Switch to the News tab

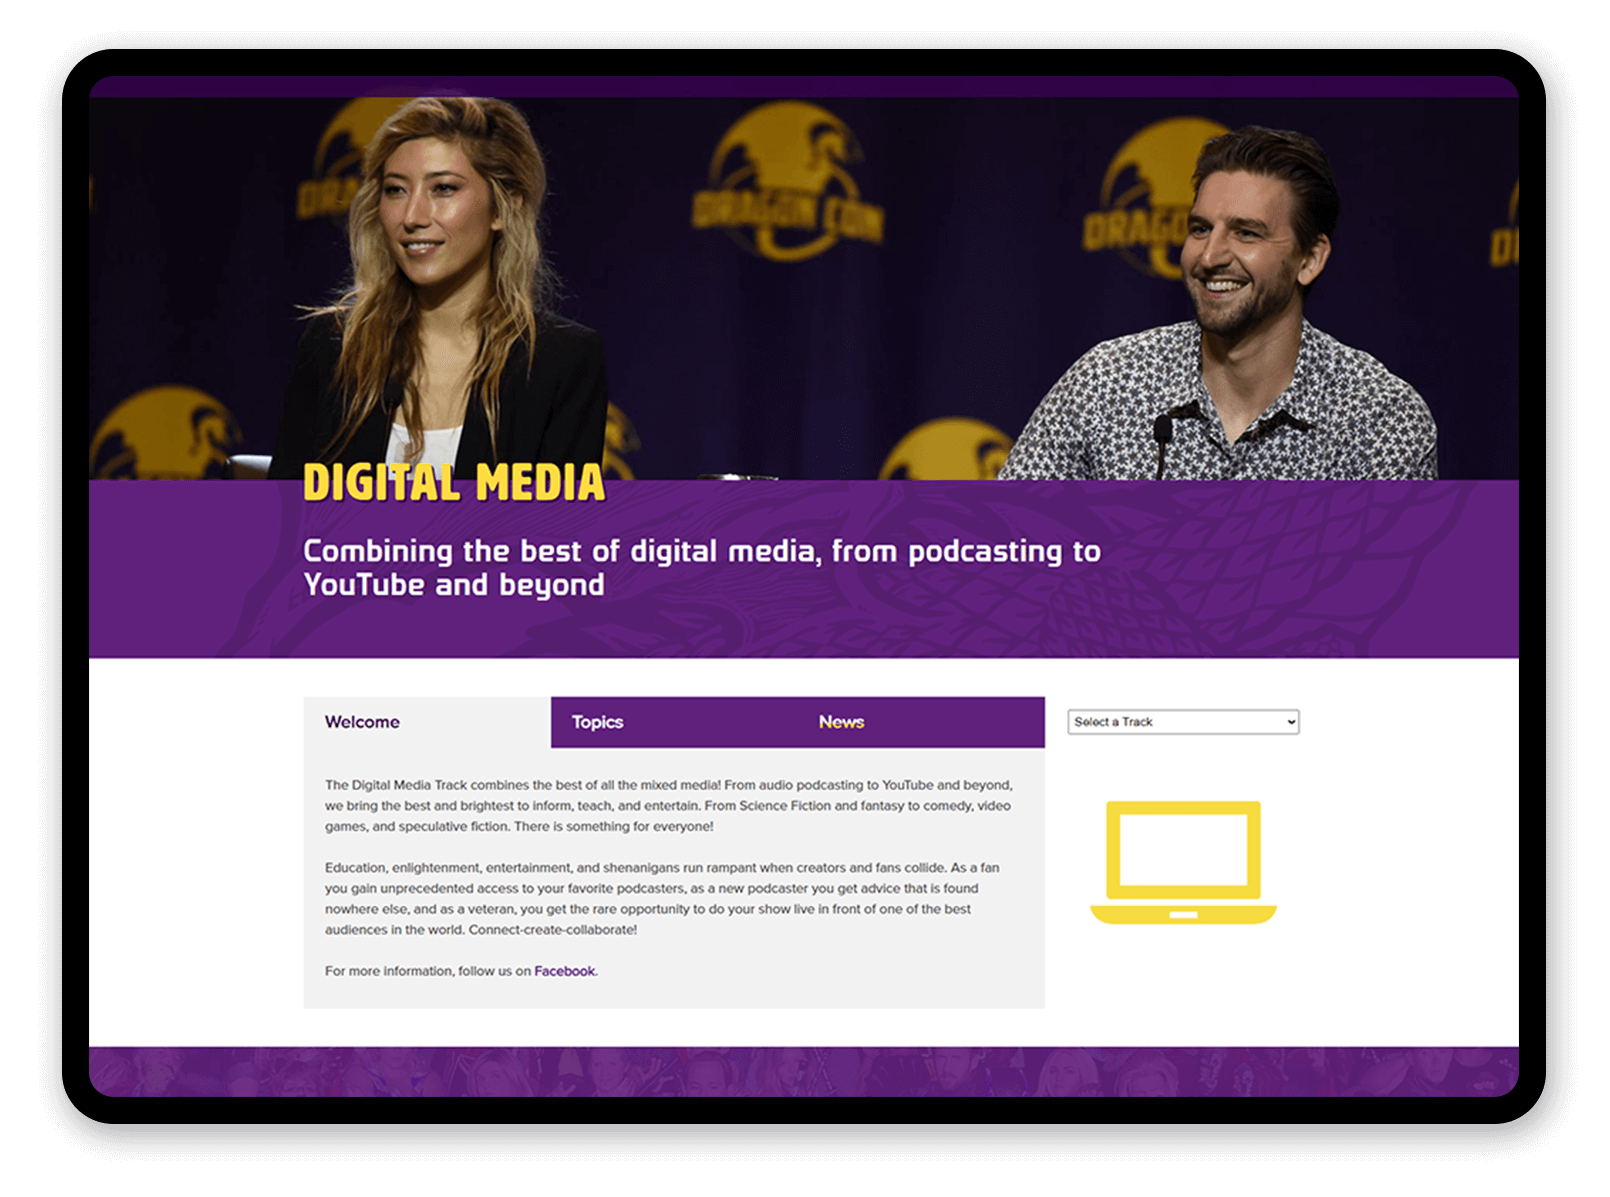coord(921,722)
